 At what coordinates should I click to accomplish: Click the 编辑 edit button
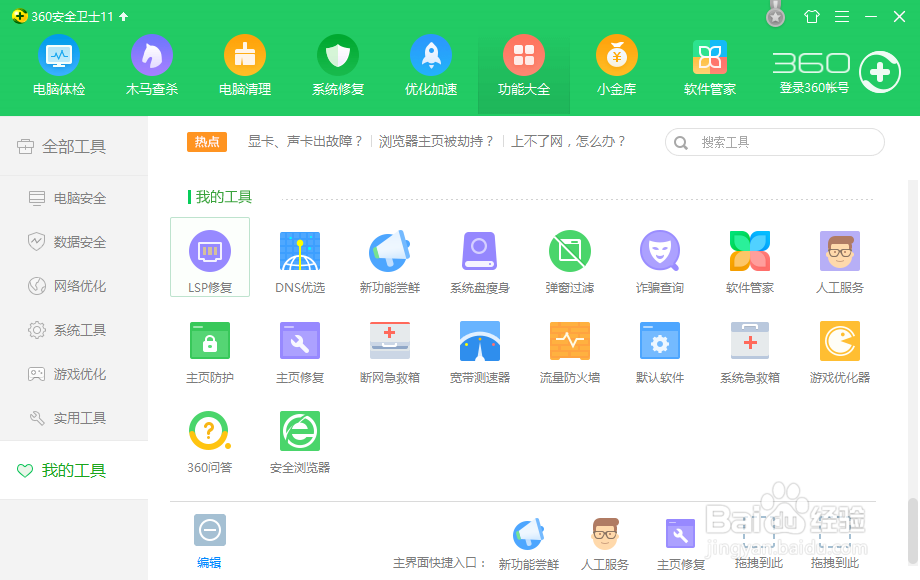point(209,541)
